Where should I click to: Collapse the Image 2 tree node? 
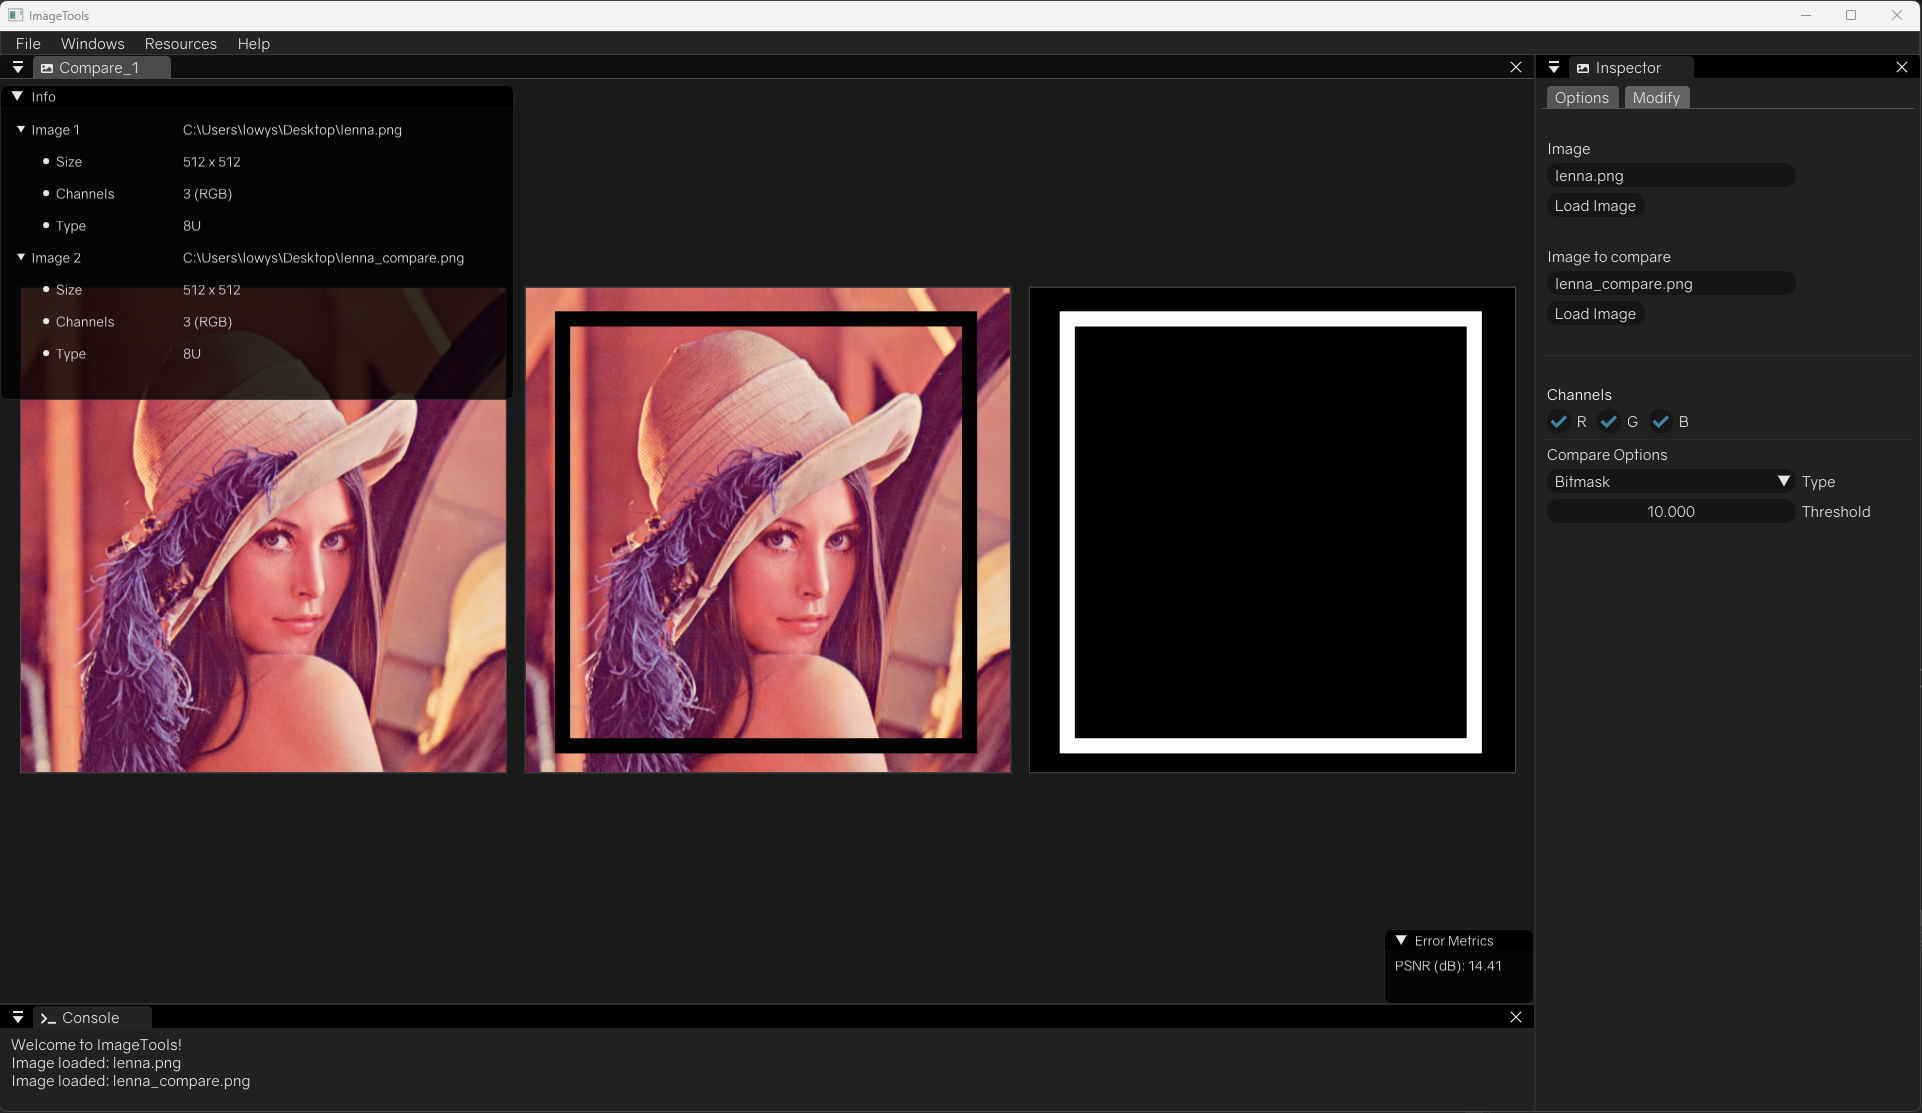(21, 258)
